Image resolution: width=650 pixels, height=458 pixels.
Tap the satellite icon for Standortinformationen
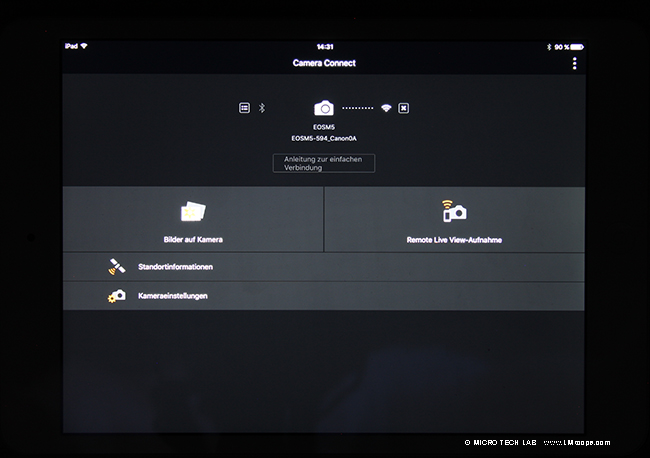(x=116, y=267)
